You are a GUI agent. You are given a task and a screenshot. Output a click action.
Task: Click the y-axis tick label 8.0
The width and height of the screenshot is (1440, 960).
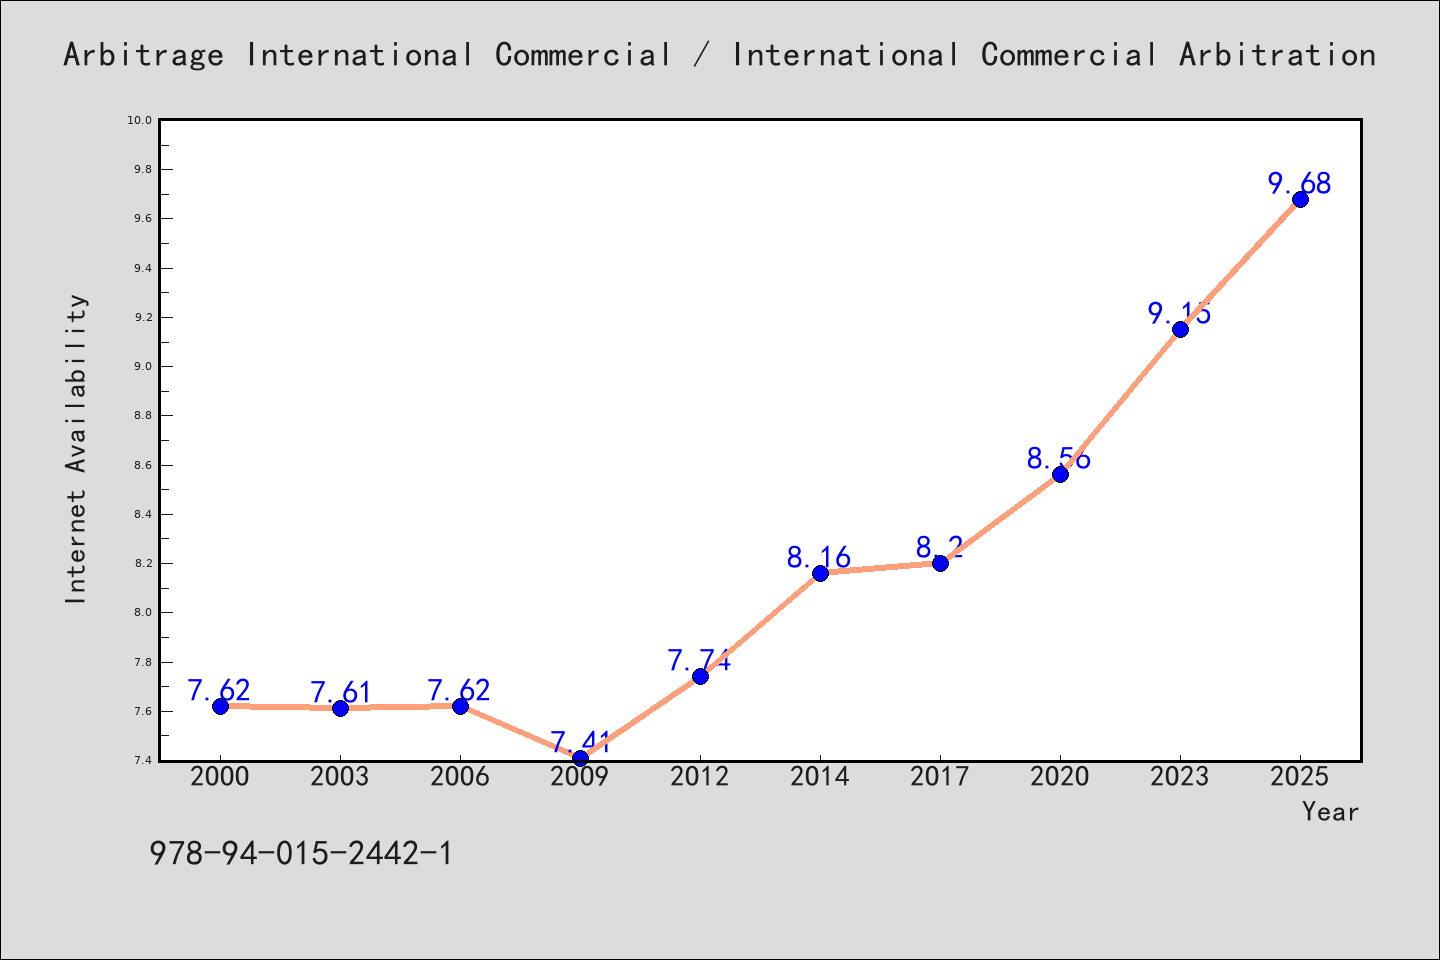143,612
